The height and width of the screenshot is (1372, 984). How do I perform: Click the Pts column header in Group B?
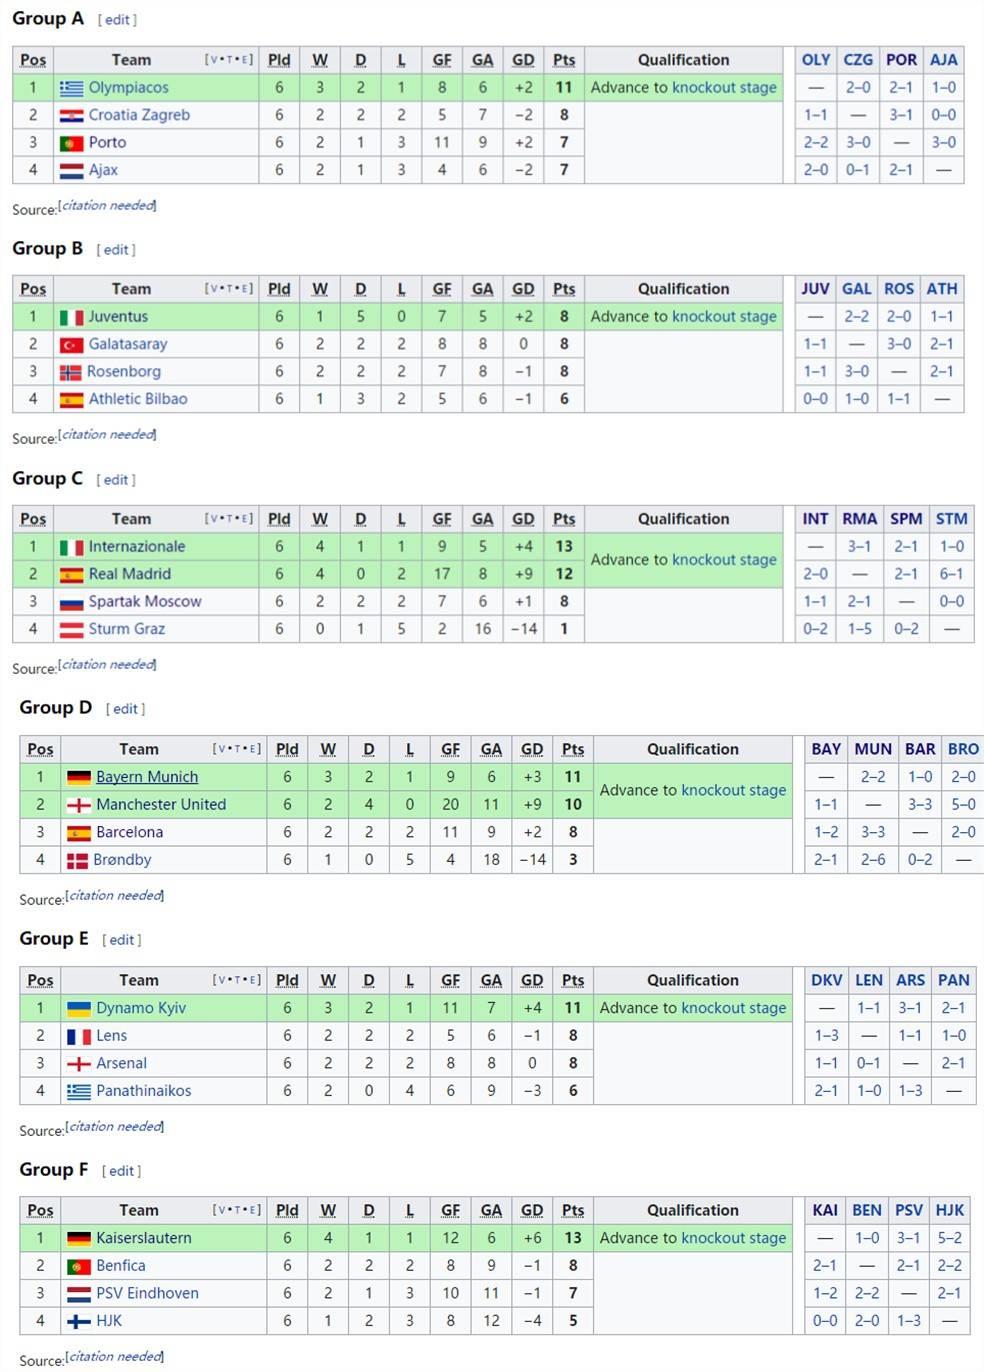564,289
